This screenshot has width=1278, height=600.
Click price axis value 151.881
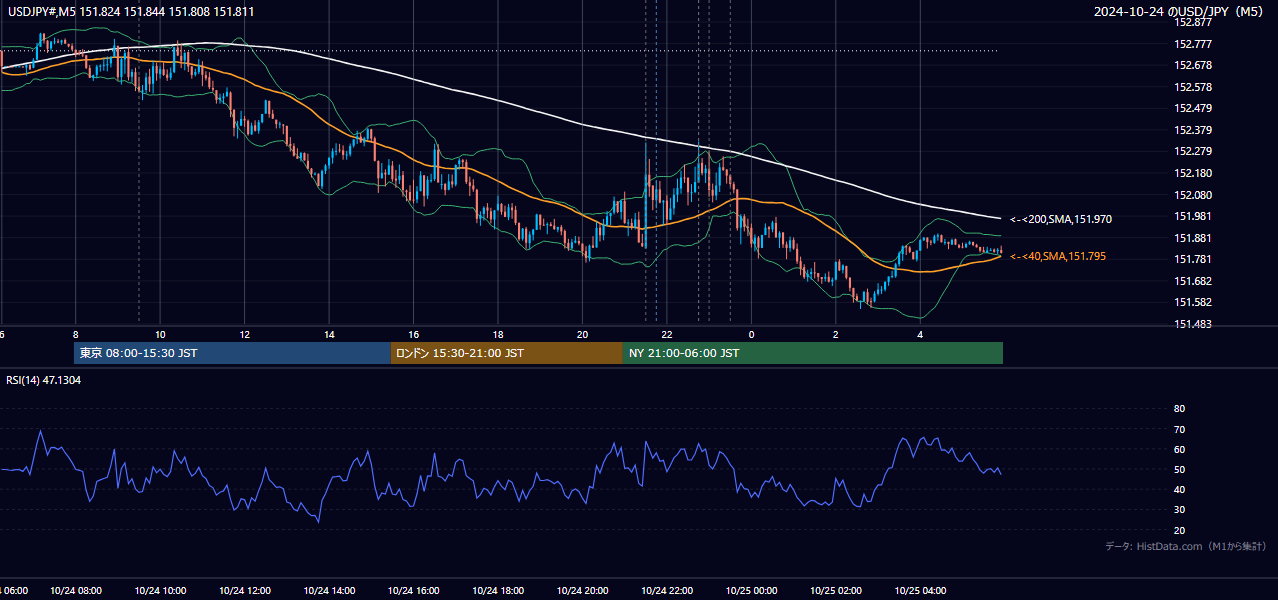(1194, 238)
